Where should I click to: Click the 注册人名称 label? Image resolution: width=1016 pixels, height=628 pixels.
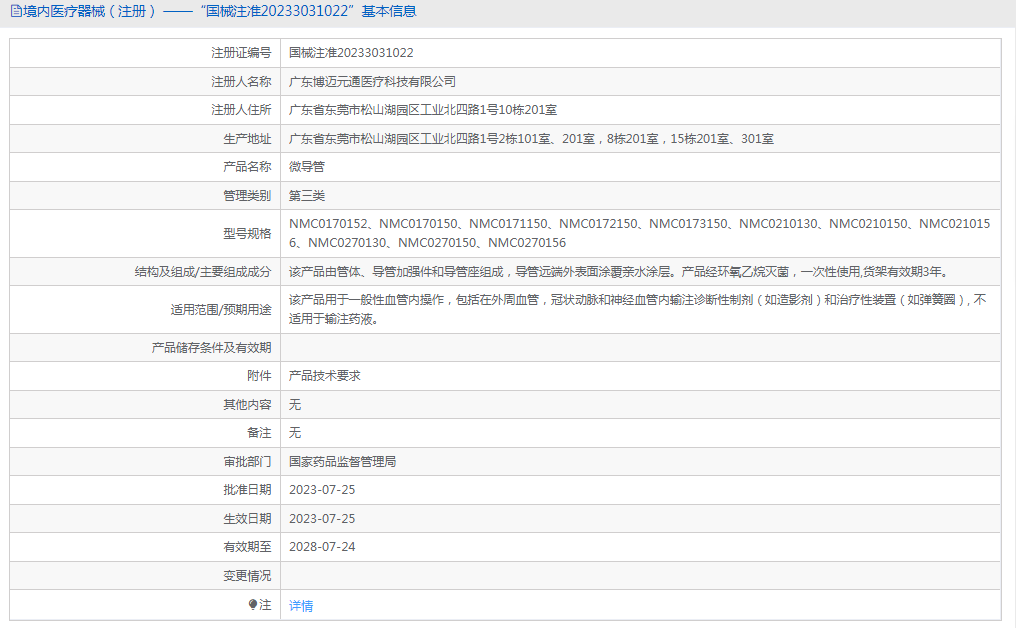tap(241, 82)
